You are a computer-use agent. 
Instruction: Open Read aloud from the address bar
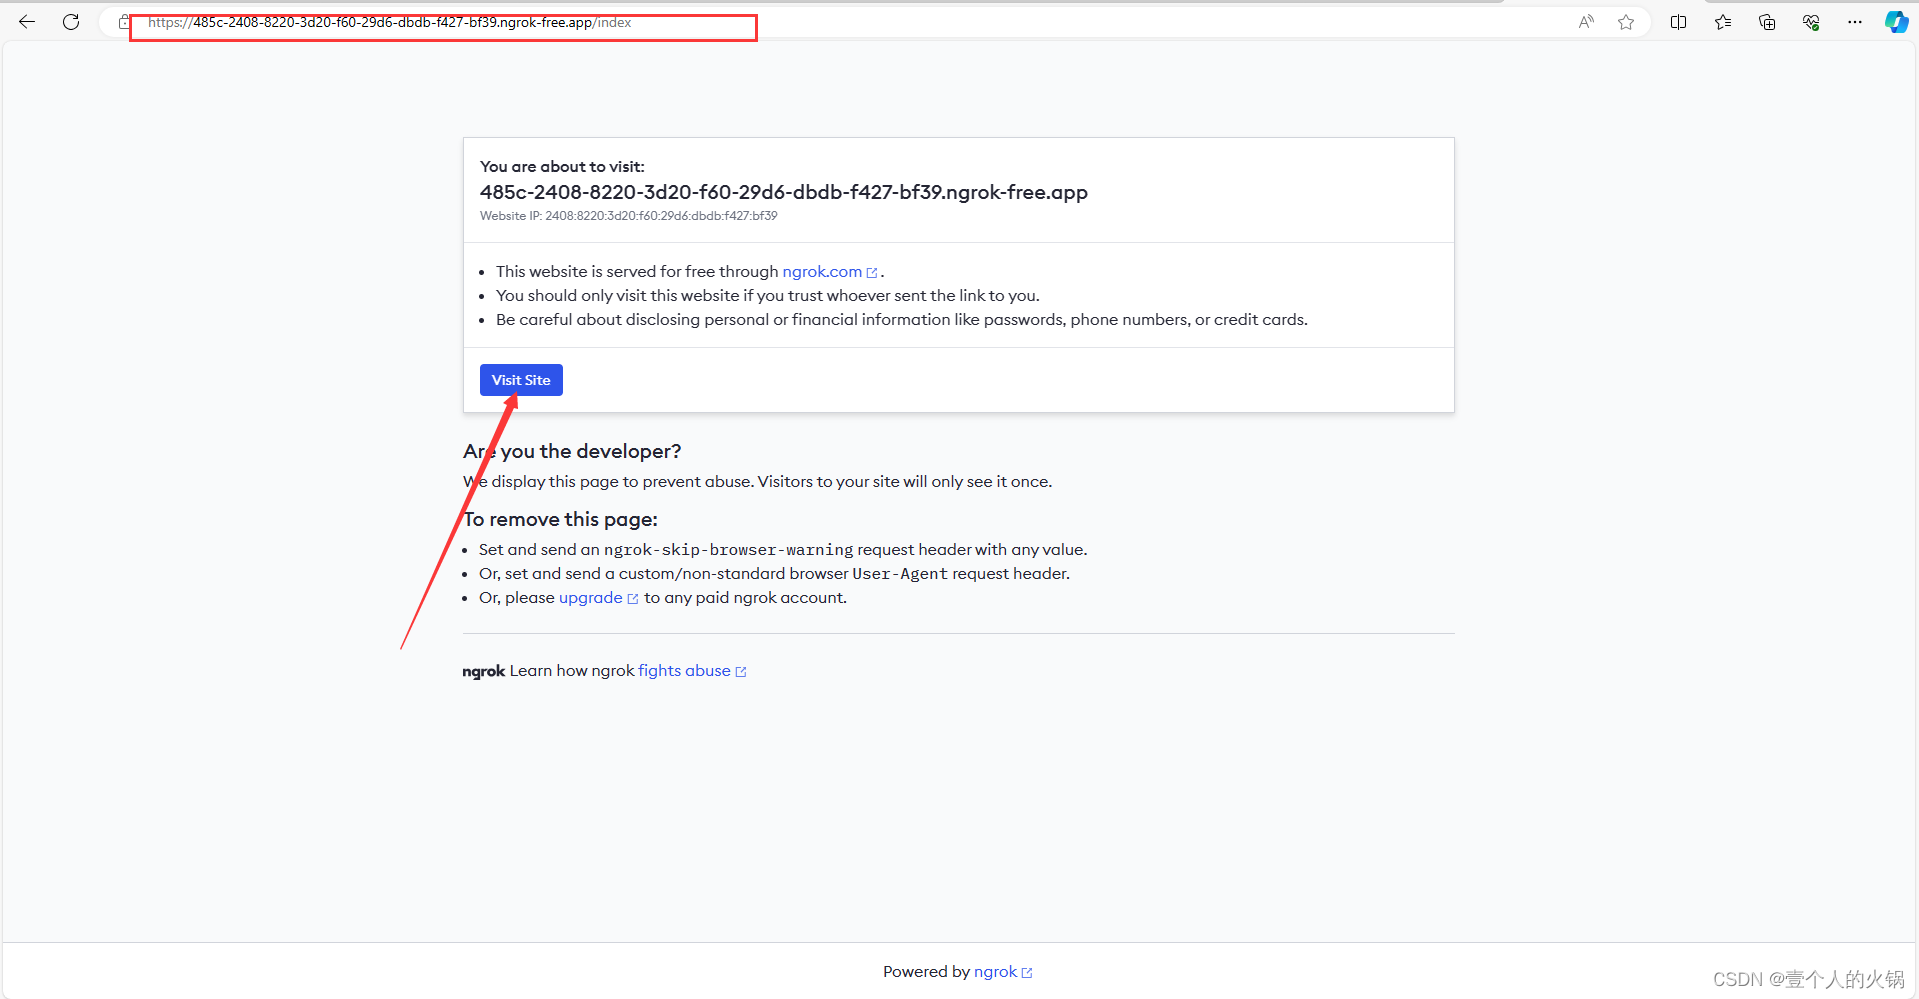click(1586, 22)
